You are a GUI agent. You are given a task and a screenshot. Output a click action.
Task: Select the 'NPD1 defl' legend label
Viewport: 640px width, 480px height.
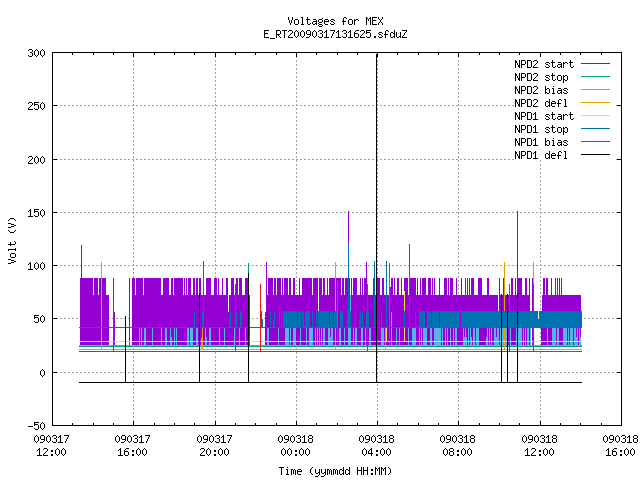[541, 156]
